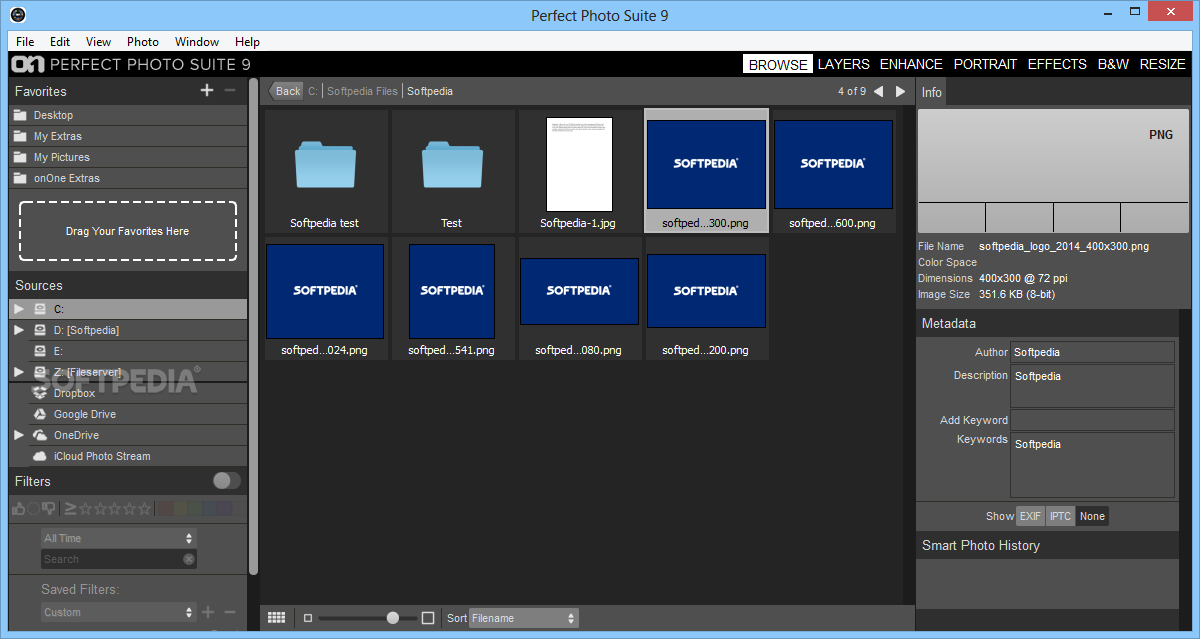Open the File menu
Viewport: 1200px width, 639px height.
[25, 42]
